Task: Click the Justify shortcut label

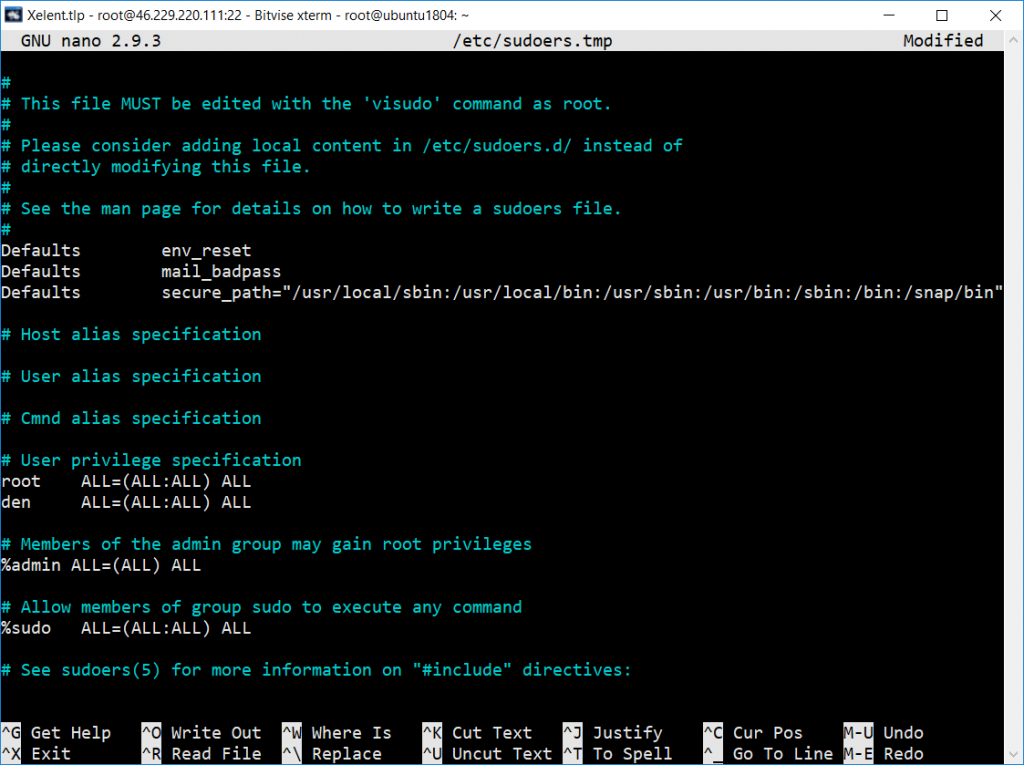Action: [628, 733]
